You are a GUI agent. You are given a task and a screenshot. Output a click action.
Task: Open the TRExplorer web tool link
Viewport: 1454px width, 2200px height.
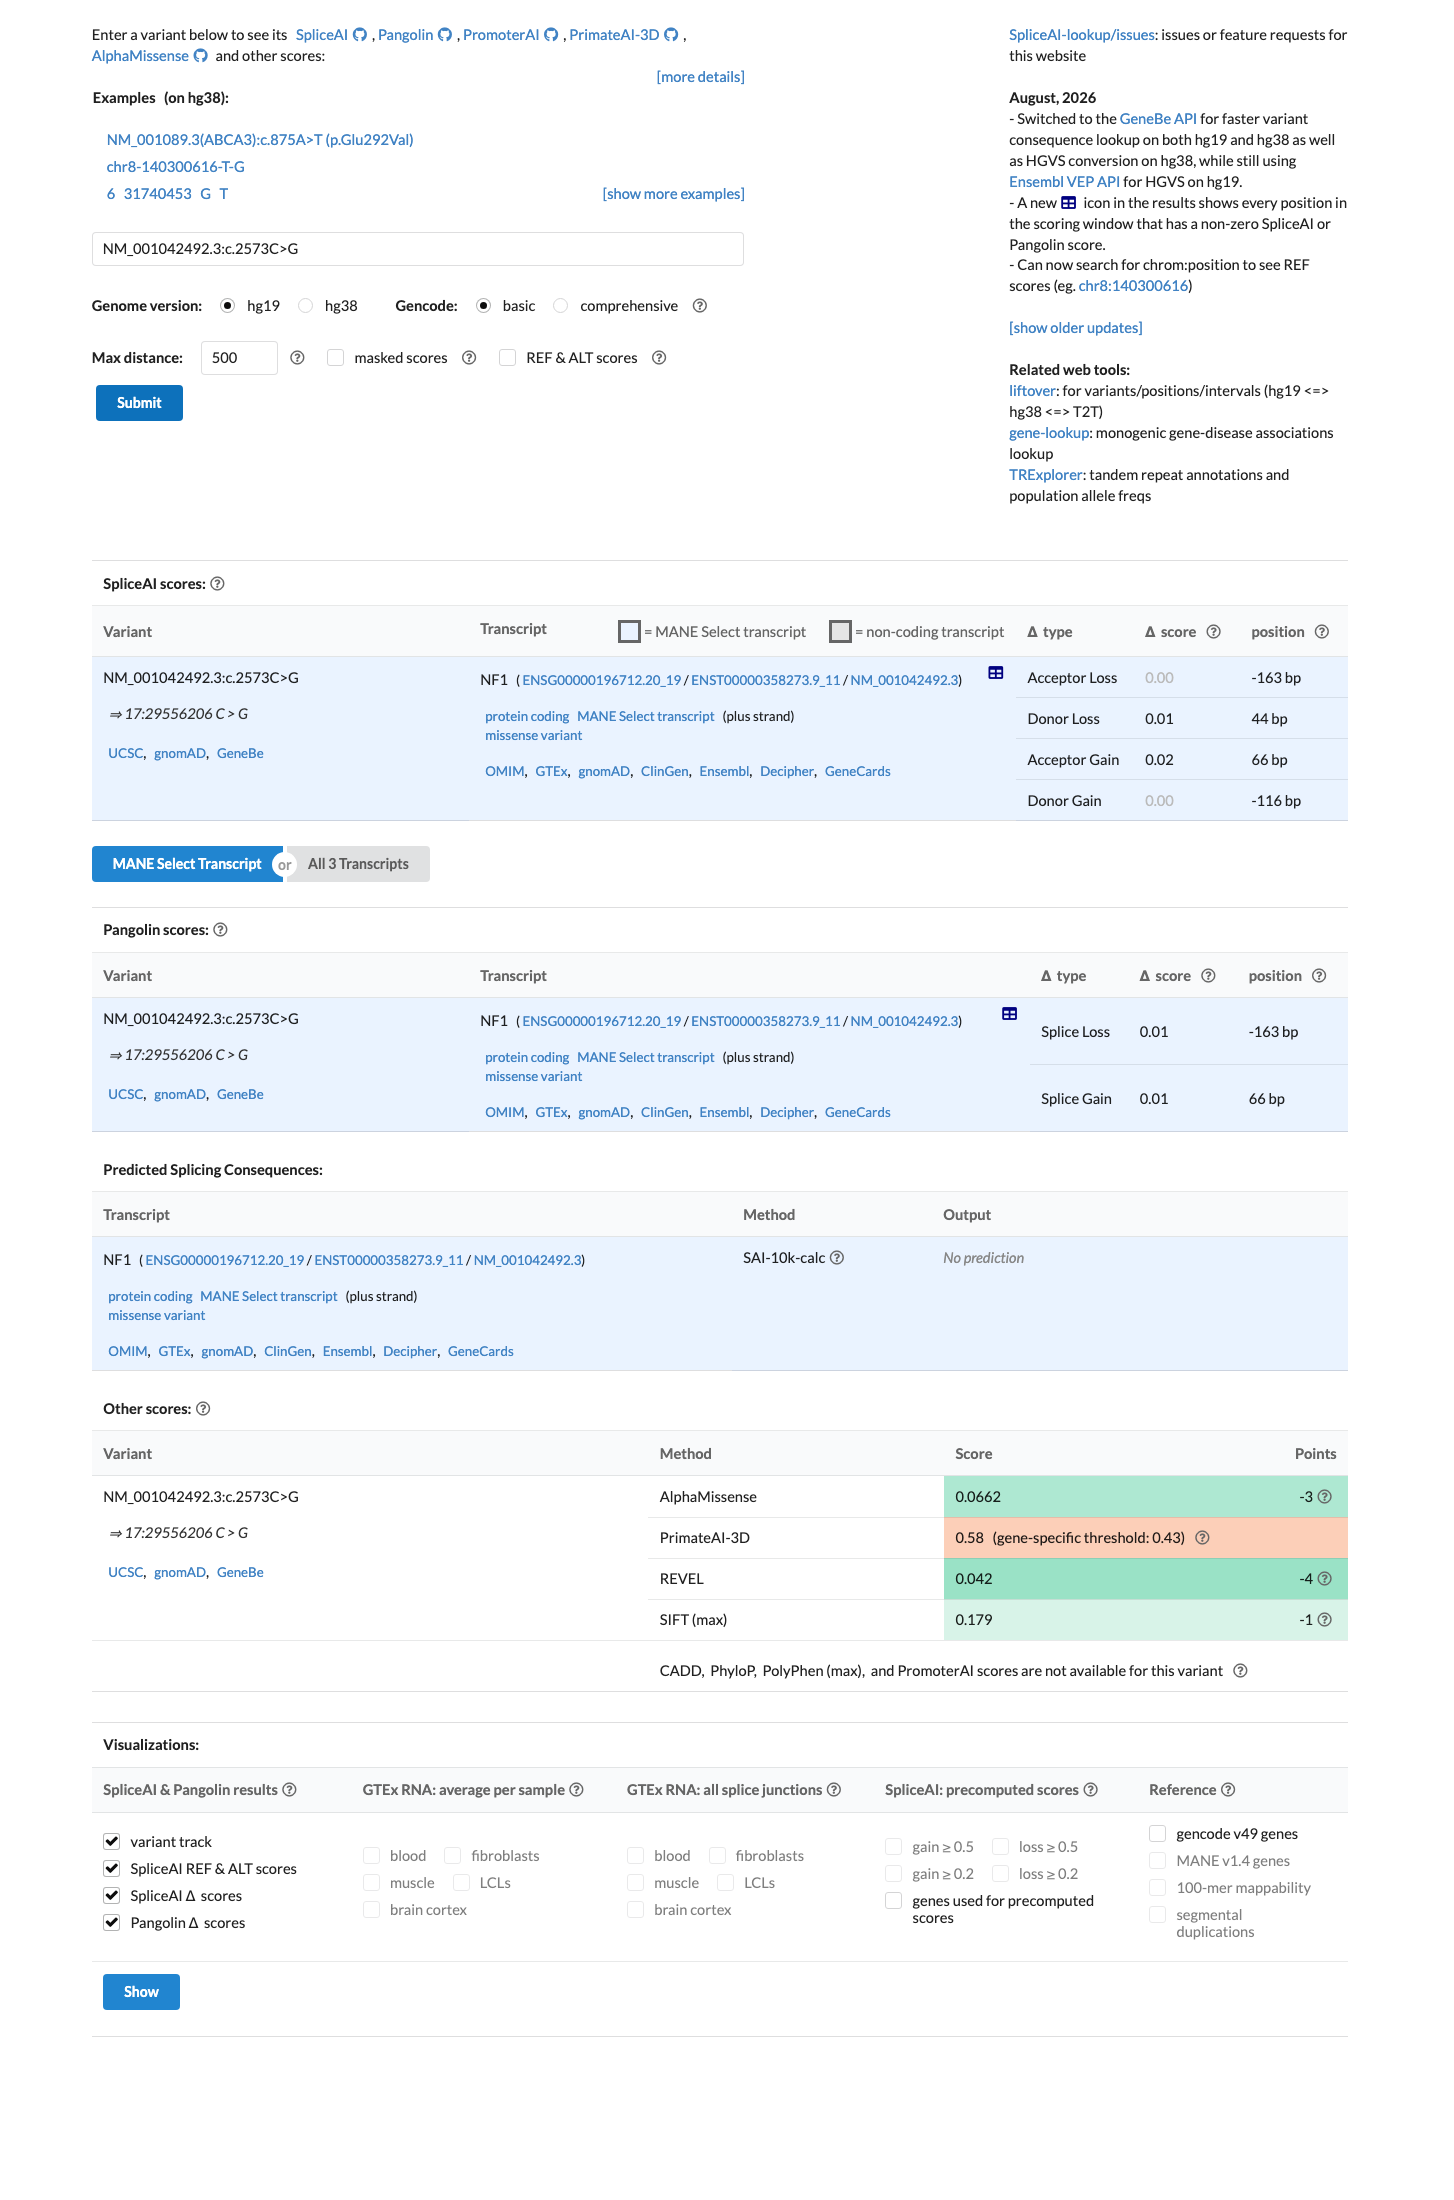pyautogui.click(x=1045, y=475)
